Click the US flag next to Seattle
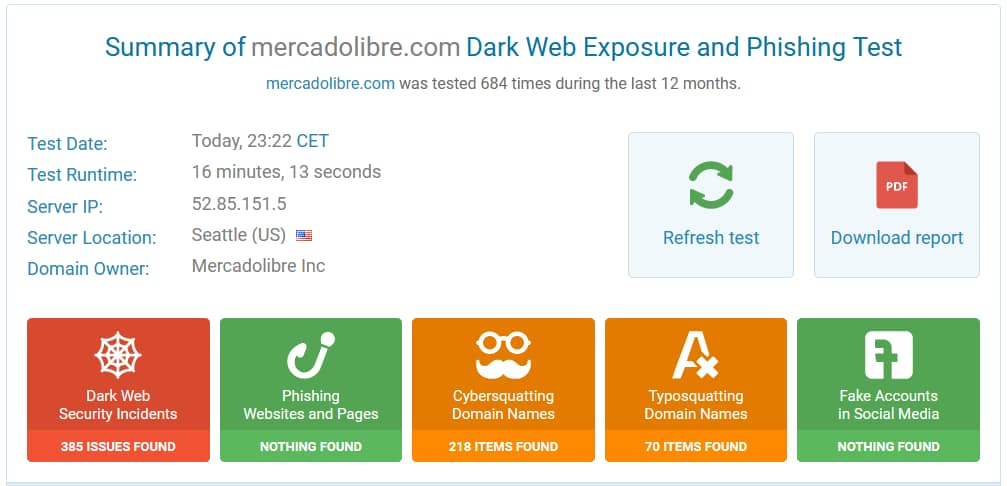 (304, 236)
